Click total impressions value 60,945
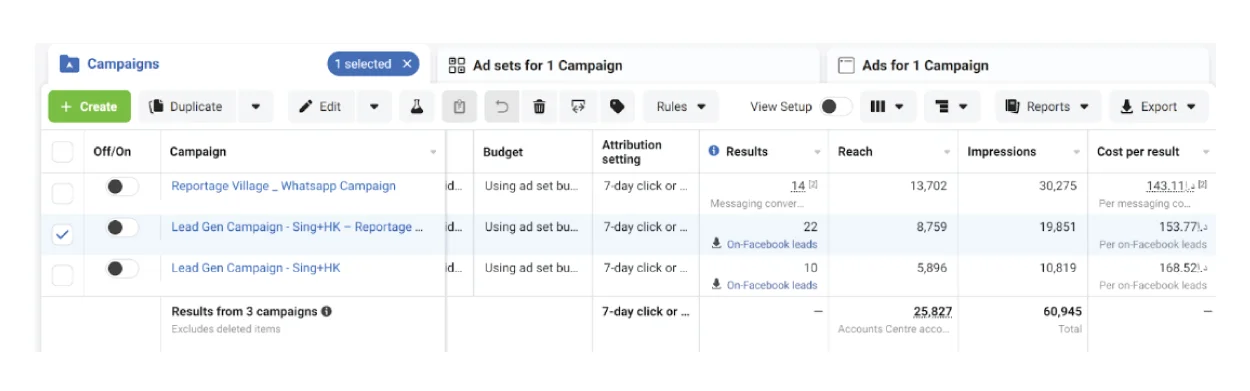 pyautogui.click(x=1062, y=312)
